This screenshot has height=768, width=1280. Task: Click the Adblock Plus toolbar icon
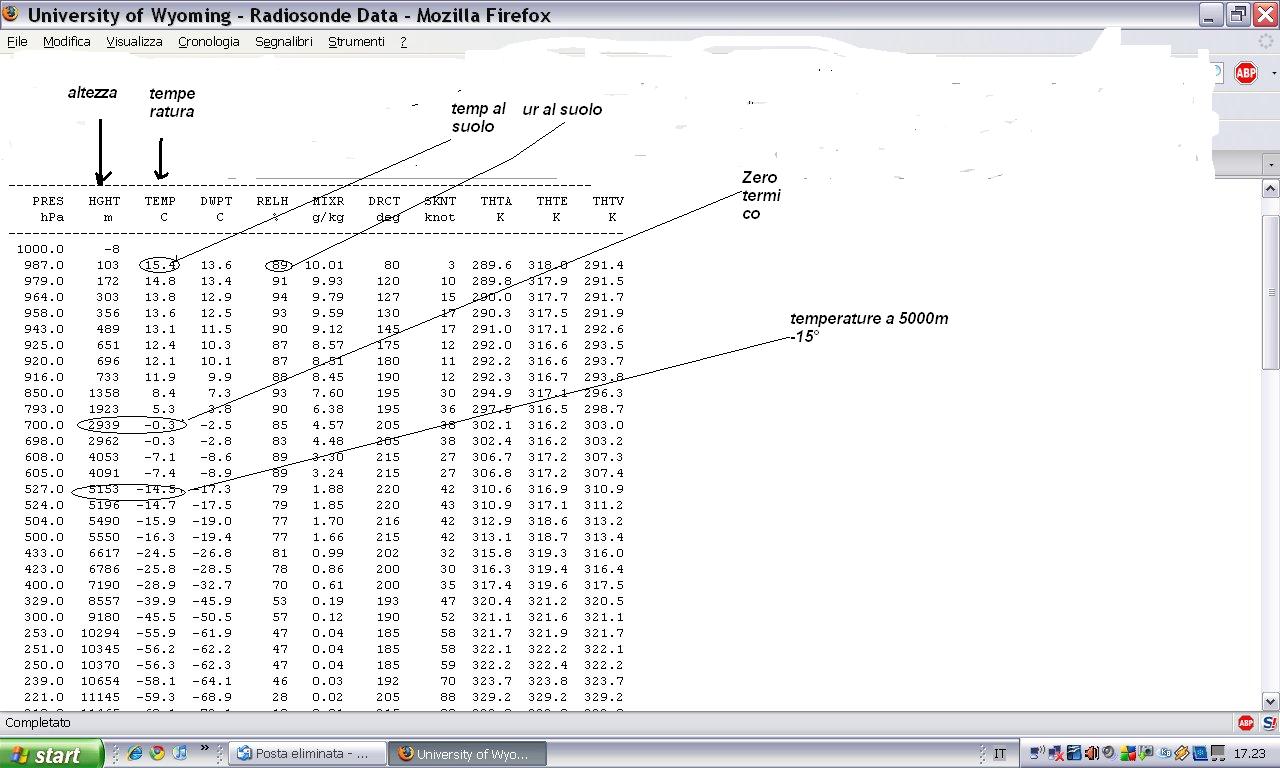click(x=1245, y=73)
